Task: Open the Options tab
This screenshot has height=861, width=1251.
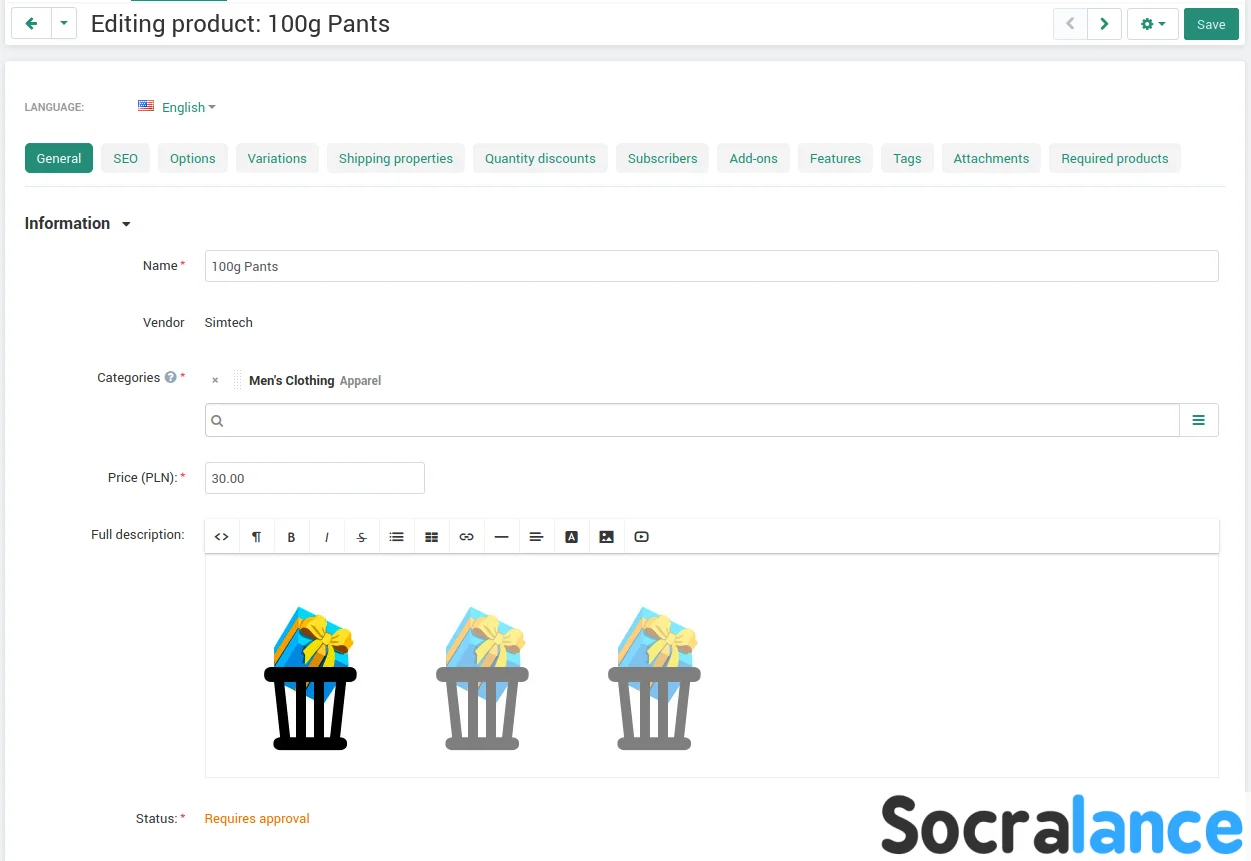Action: (x=193, y=158)
